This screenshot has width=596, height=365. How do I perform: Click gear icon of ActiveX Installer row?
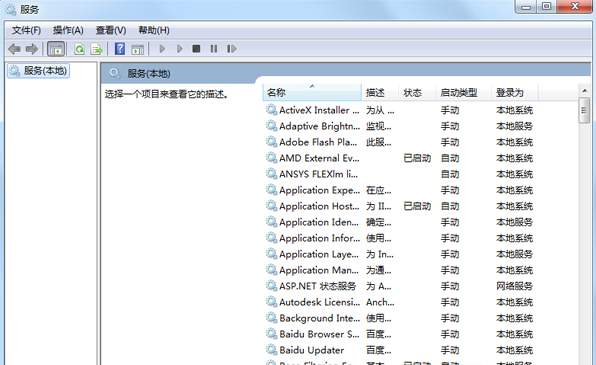(x=271, y=110)
